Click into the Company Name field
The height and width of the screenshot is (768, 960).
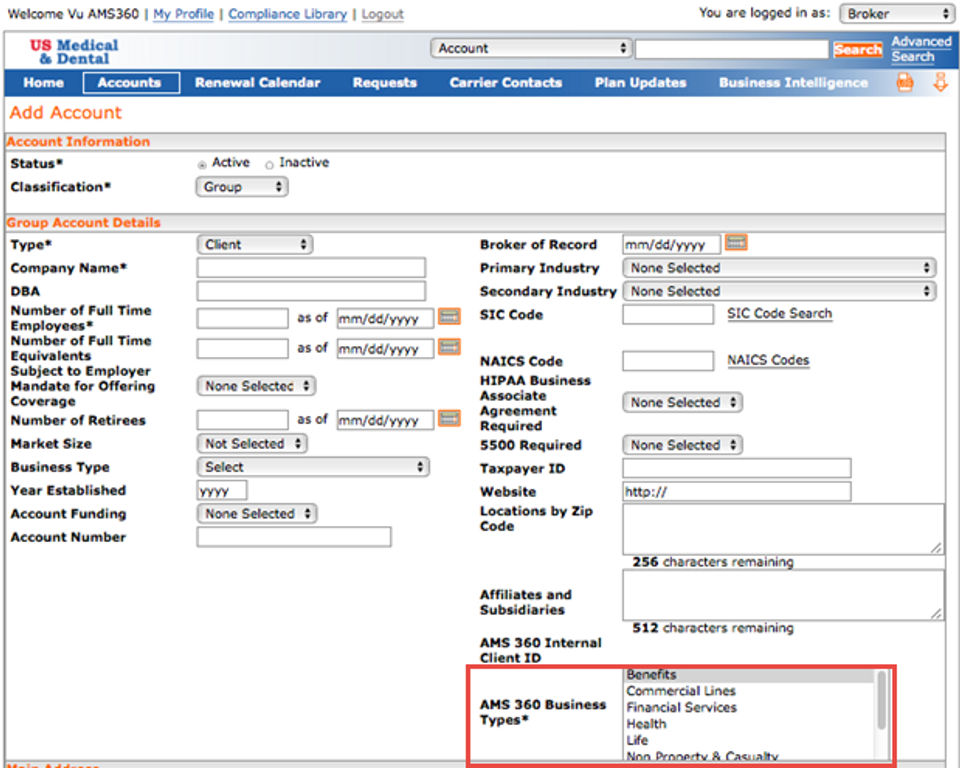tap(311, 268)
